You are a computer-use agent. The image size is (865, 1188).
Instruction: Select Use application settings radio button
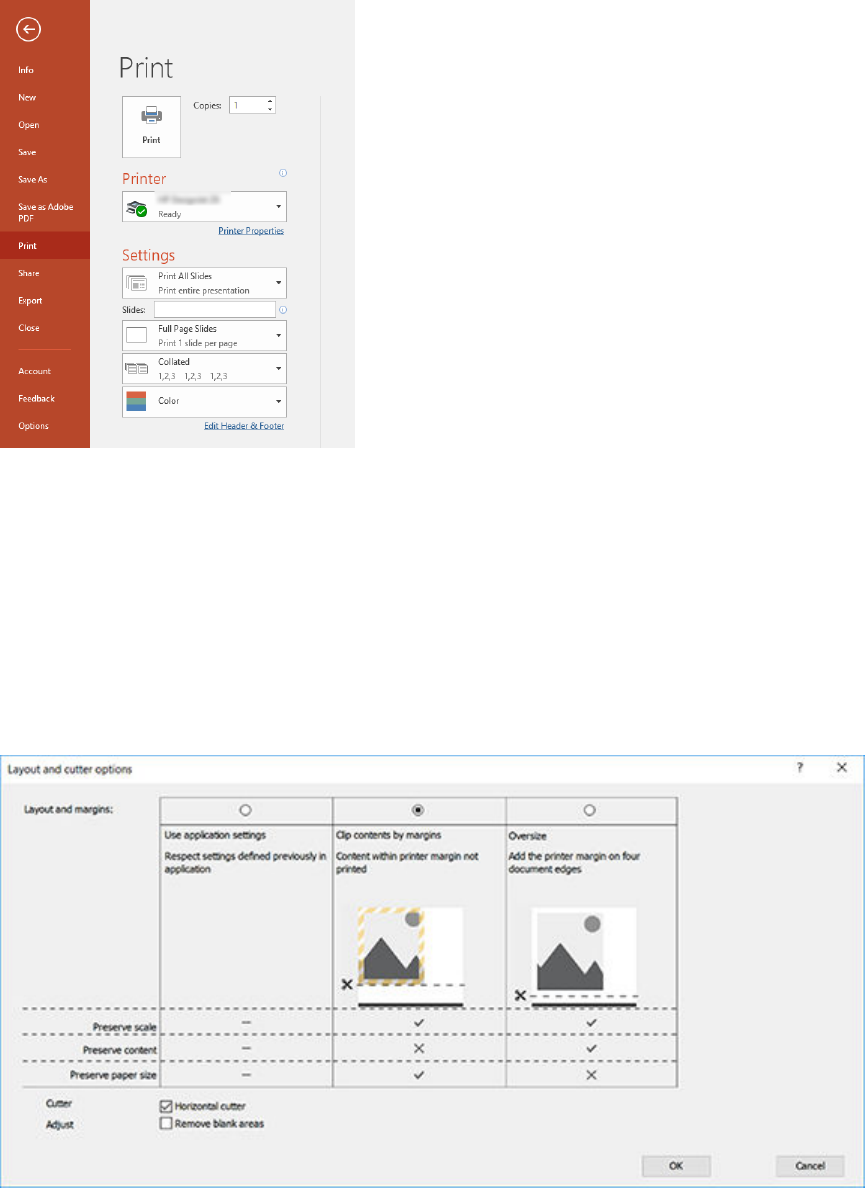pos(245,810)
